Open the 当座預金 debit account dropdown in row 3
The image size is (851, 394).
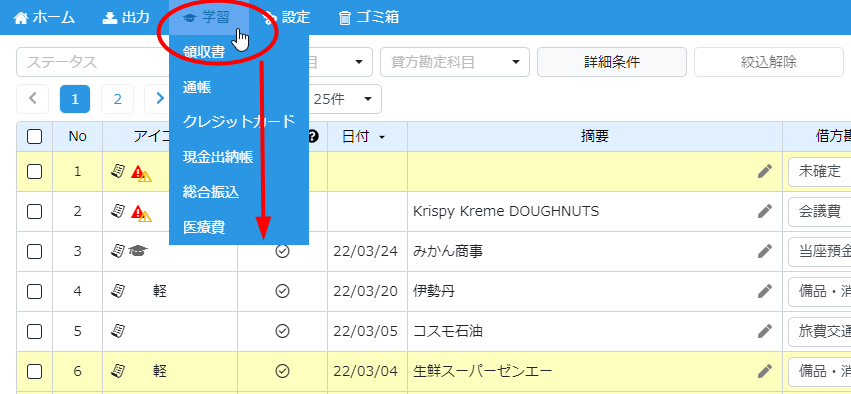[820, 251]
